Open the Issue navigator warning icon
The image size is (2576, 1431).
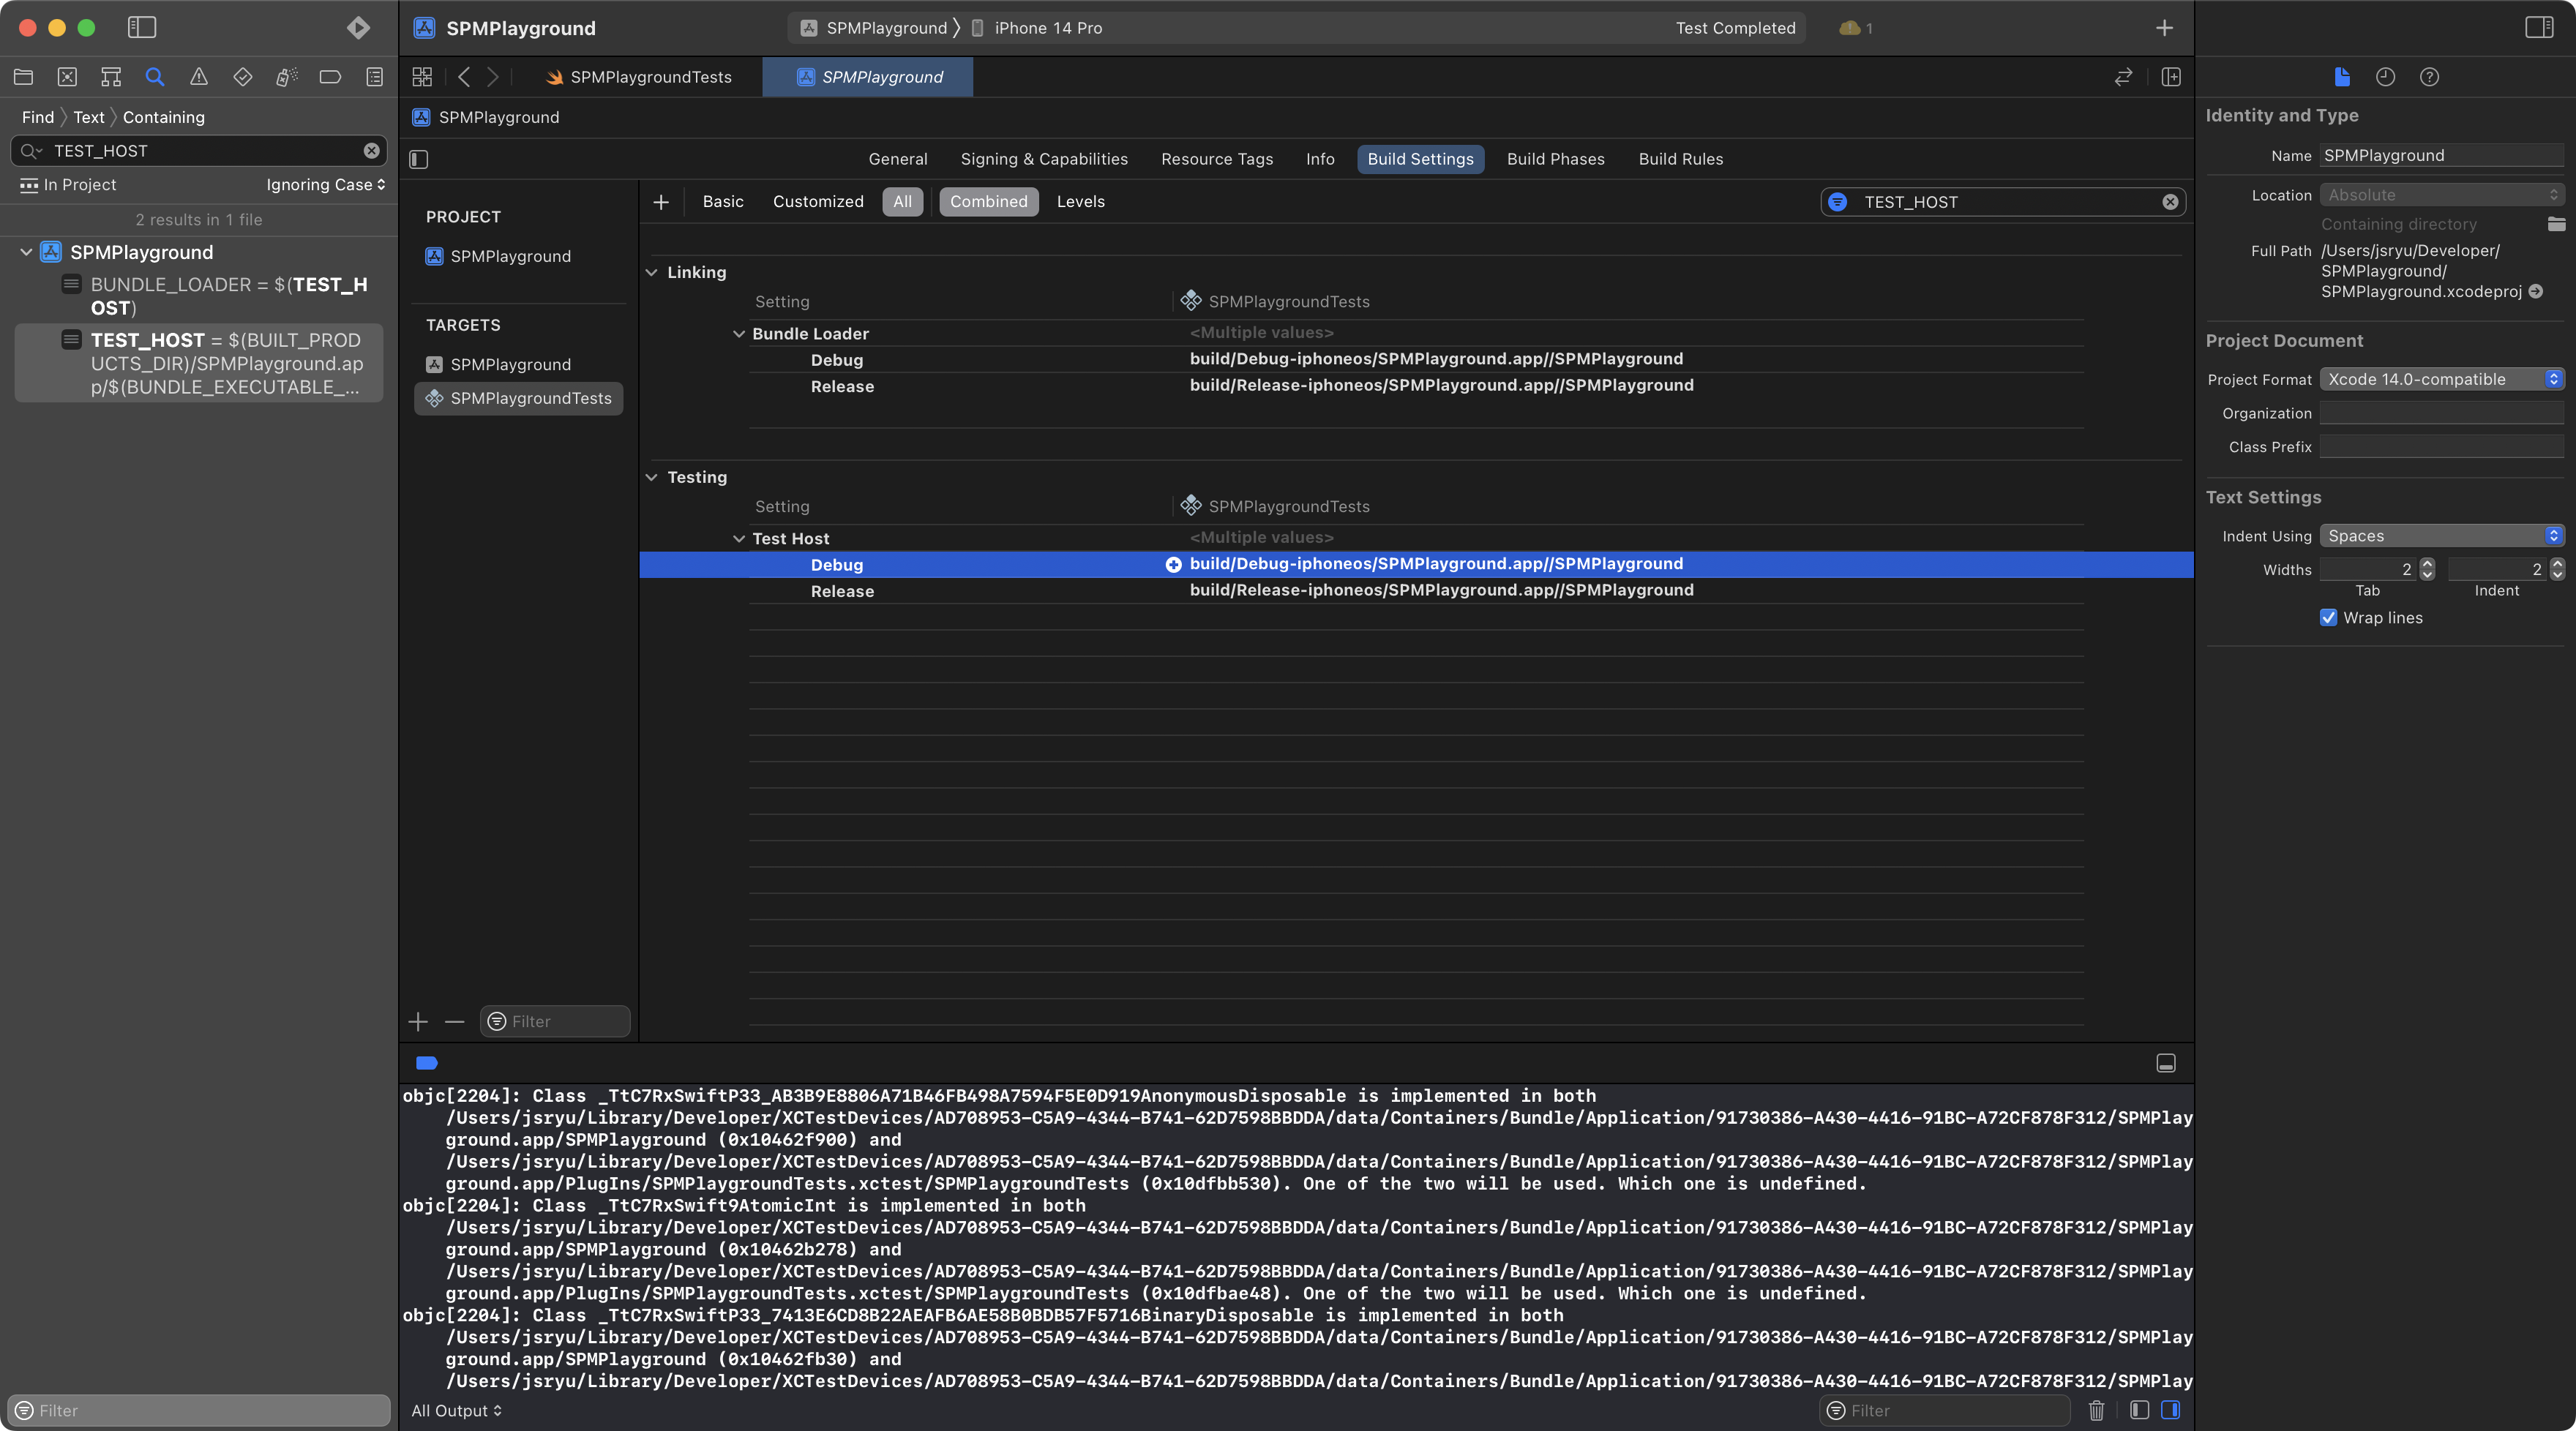tap(199, 77)
